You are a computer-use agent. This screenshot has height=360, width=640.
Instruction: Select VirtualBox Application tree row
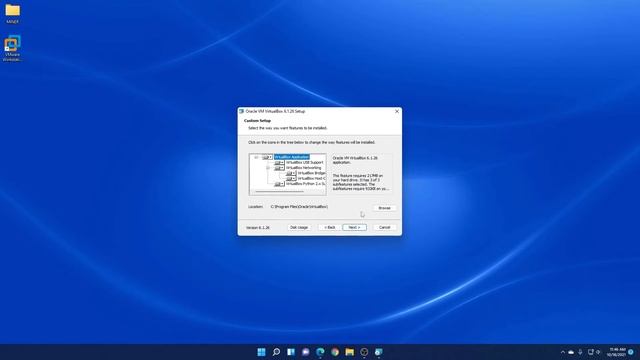pyautogui.click(x=291, y=157)
